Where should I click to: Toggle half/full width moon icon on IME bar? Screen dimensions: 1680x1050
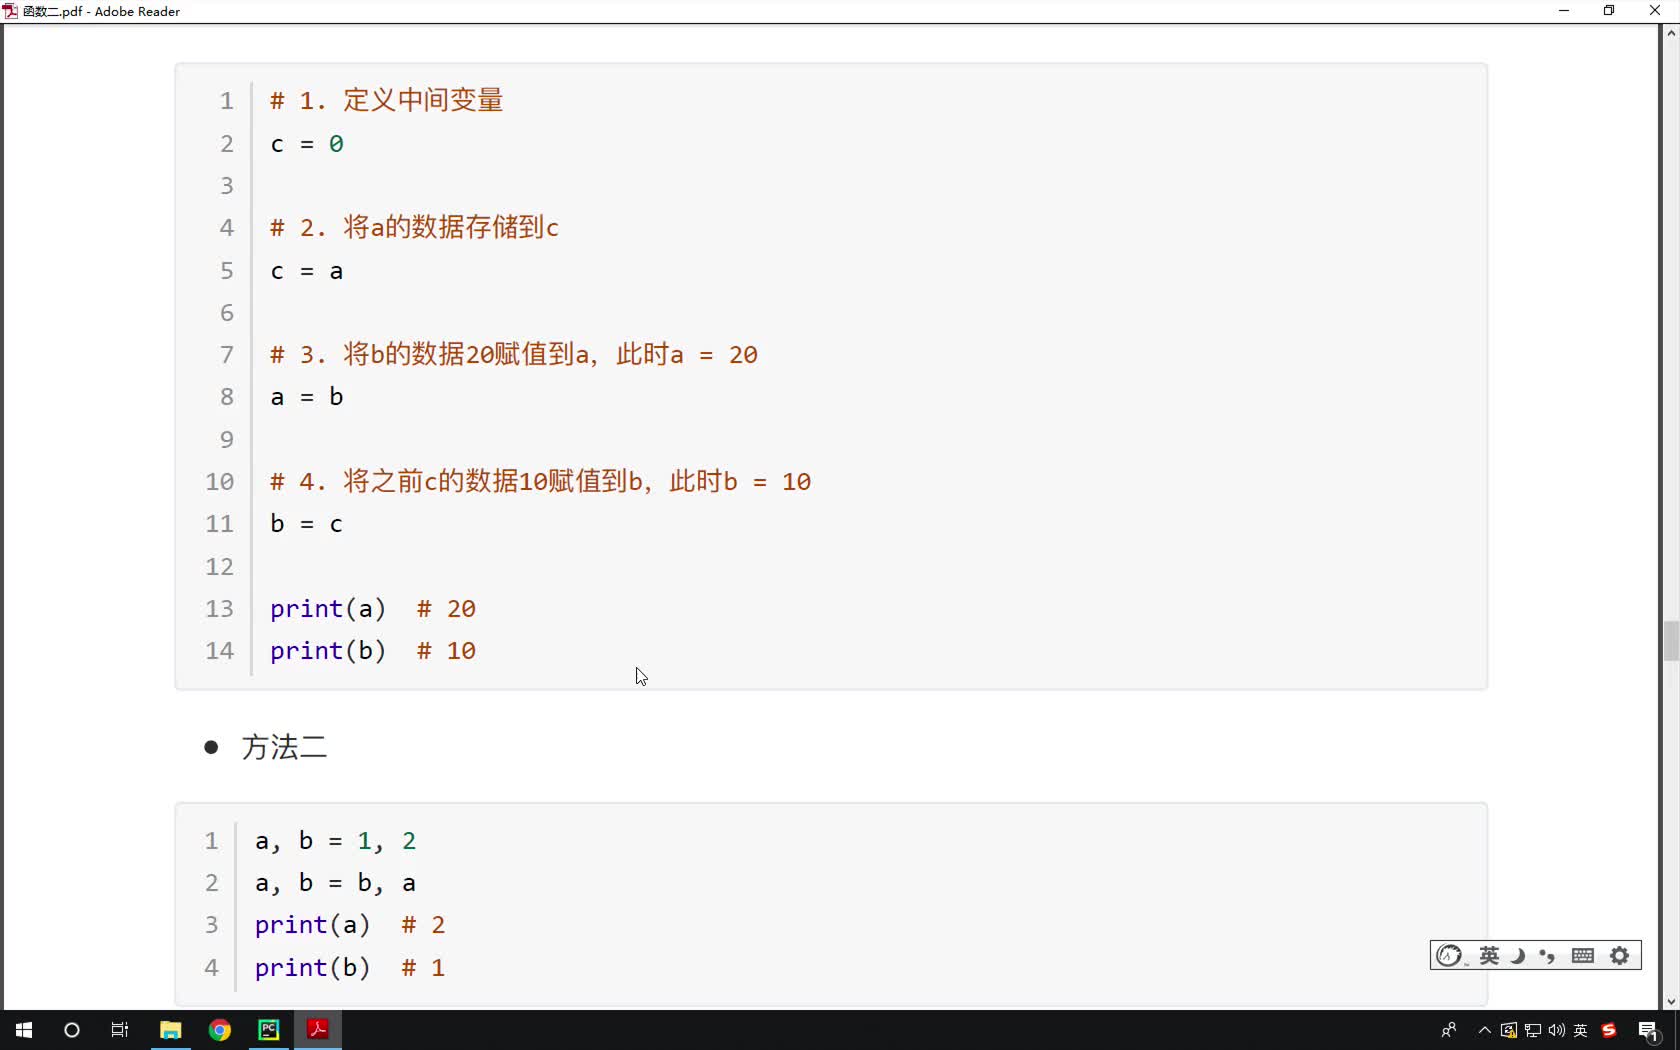point(1518,956)
